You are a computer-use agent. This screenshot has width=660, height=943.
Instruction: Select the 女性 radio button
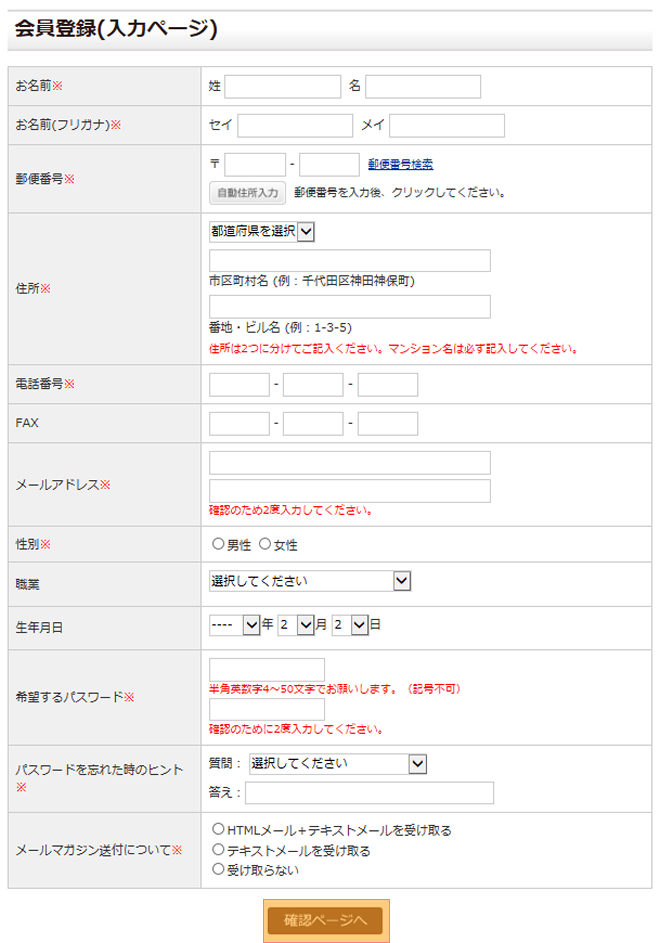pyautogui.click(x=265, y=545)
